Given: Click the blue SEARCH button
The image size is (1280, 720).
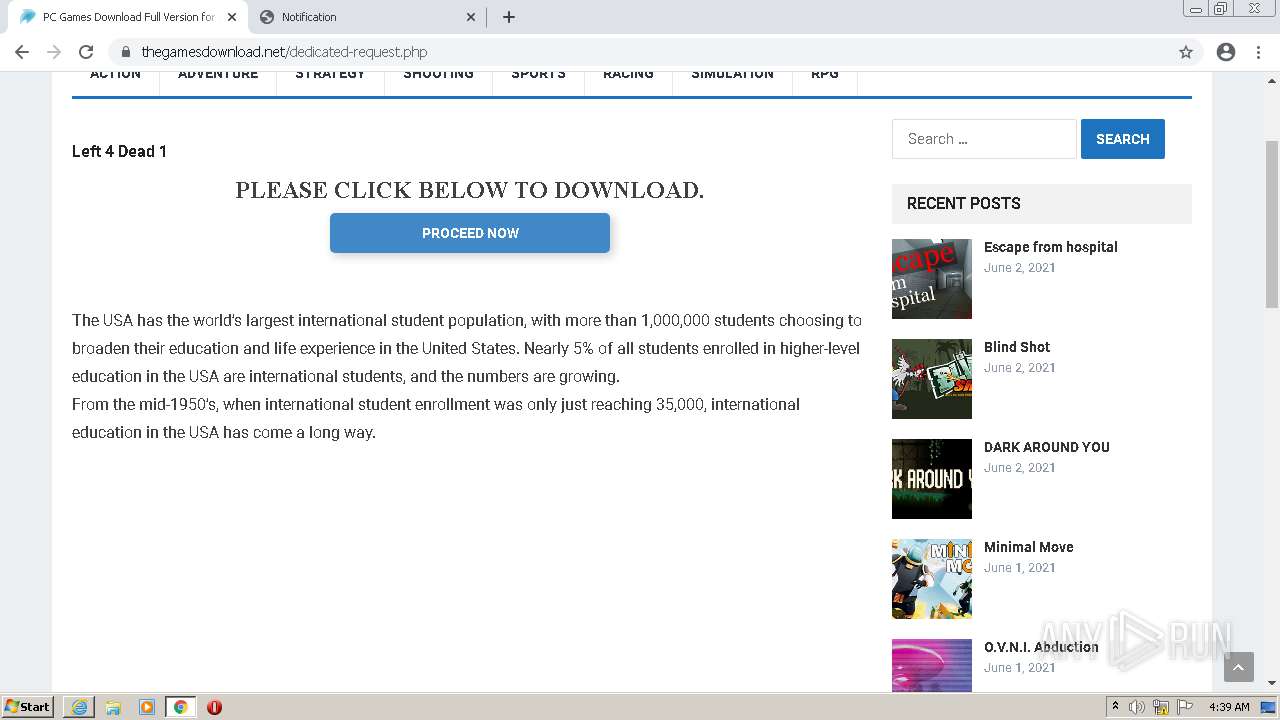Looking at the screenshot, I should [x=1122, y=139].
